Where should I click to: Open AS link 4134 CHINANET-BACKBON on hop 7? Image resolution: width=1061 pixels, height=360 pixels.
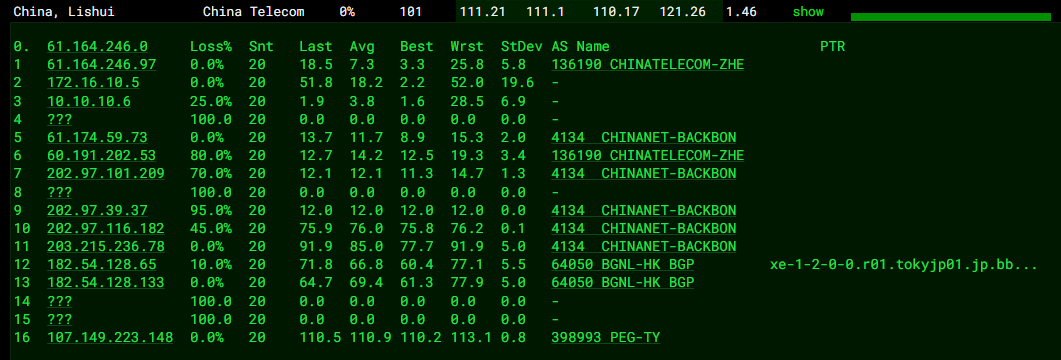point(644,173)
